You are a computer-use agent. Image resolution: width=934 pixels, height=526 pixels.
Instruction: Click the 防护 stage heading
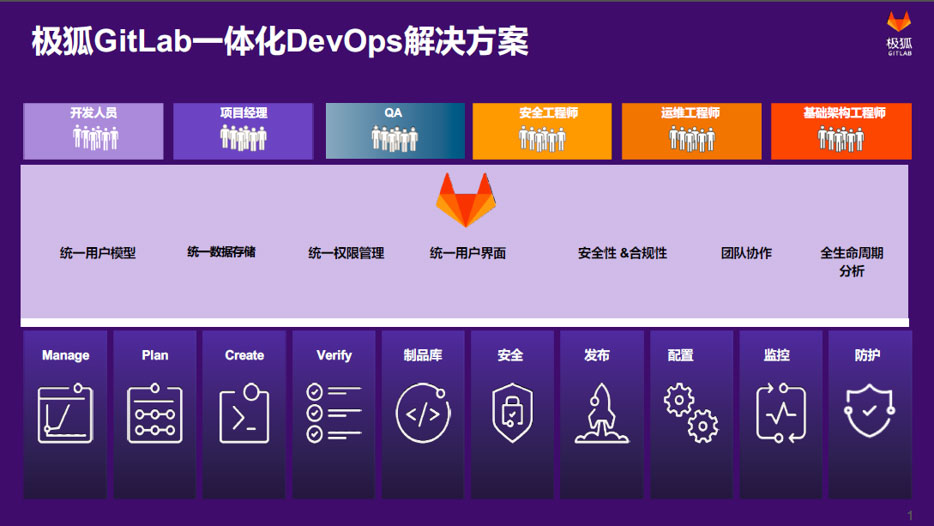pyautogui.click(x=867, y=356)
